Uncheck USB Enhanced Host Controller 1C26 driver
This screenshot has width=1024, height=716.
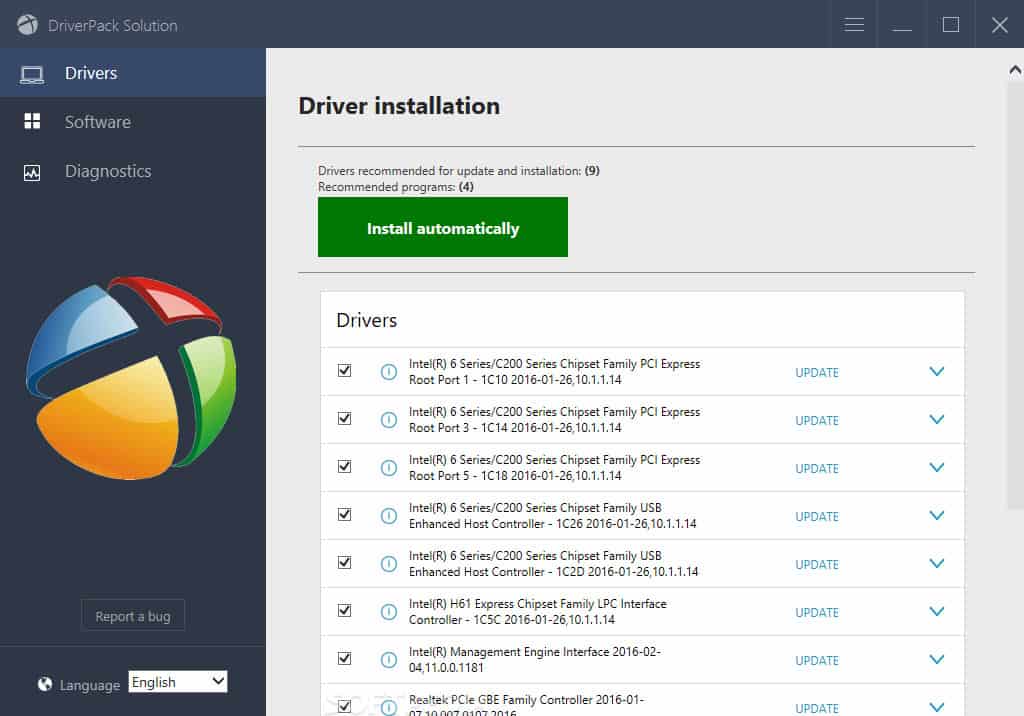344,514
